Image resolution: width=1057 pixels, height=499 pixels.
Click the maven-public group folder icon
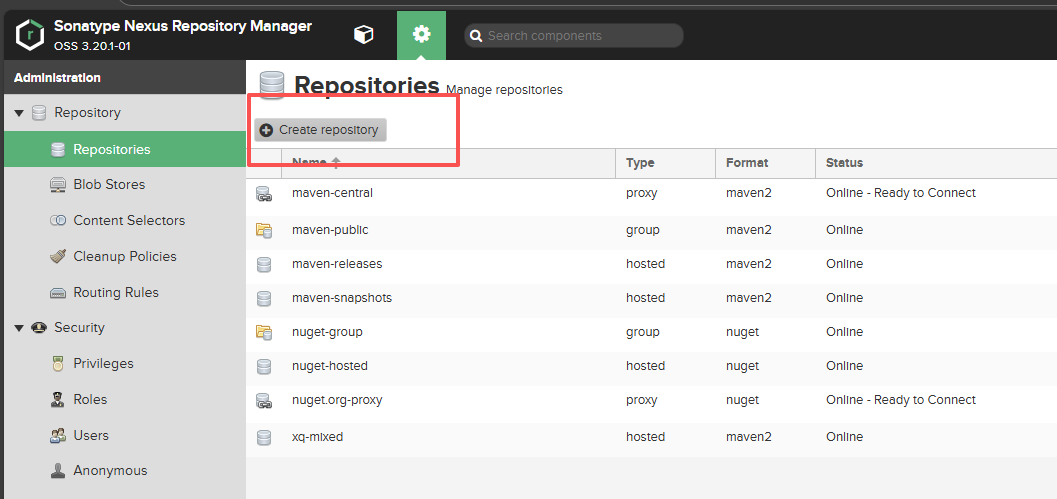pyautogui.click(x=264, y=231)
